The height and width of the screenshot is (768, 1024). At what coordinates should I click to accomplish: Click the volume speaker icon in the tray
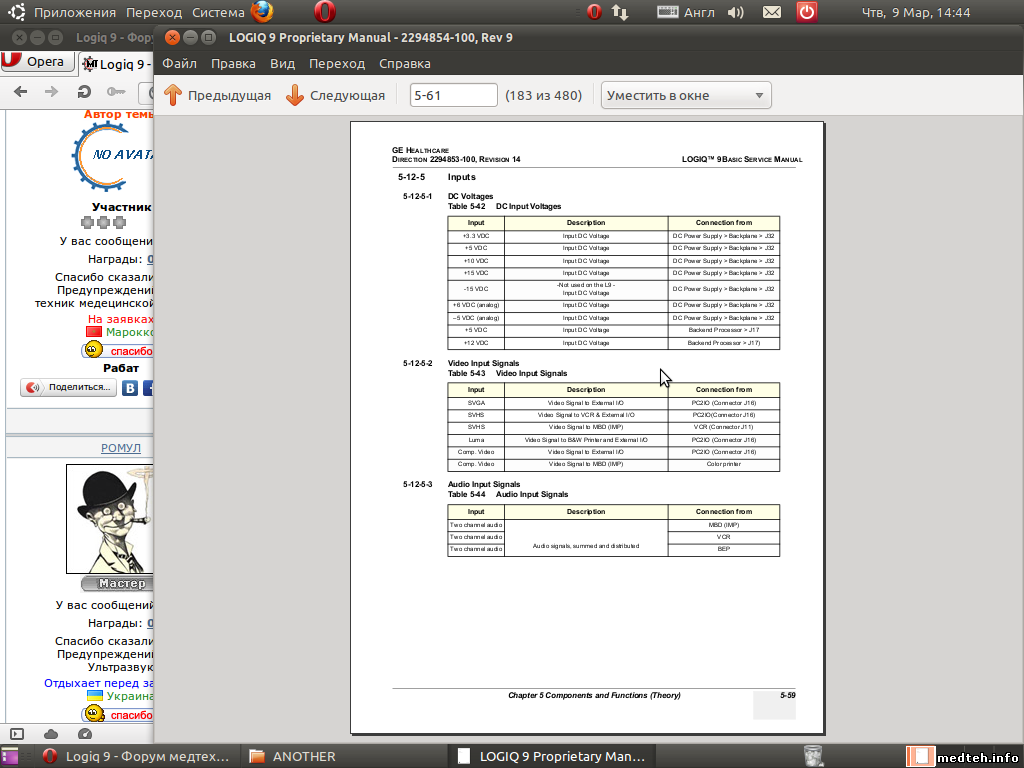click(736, 12)
